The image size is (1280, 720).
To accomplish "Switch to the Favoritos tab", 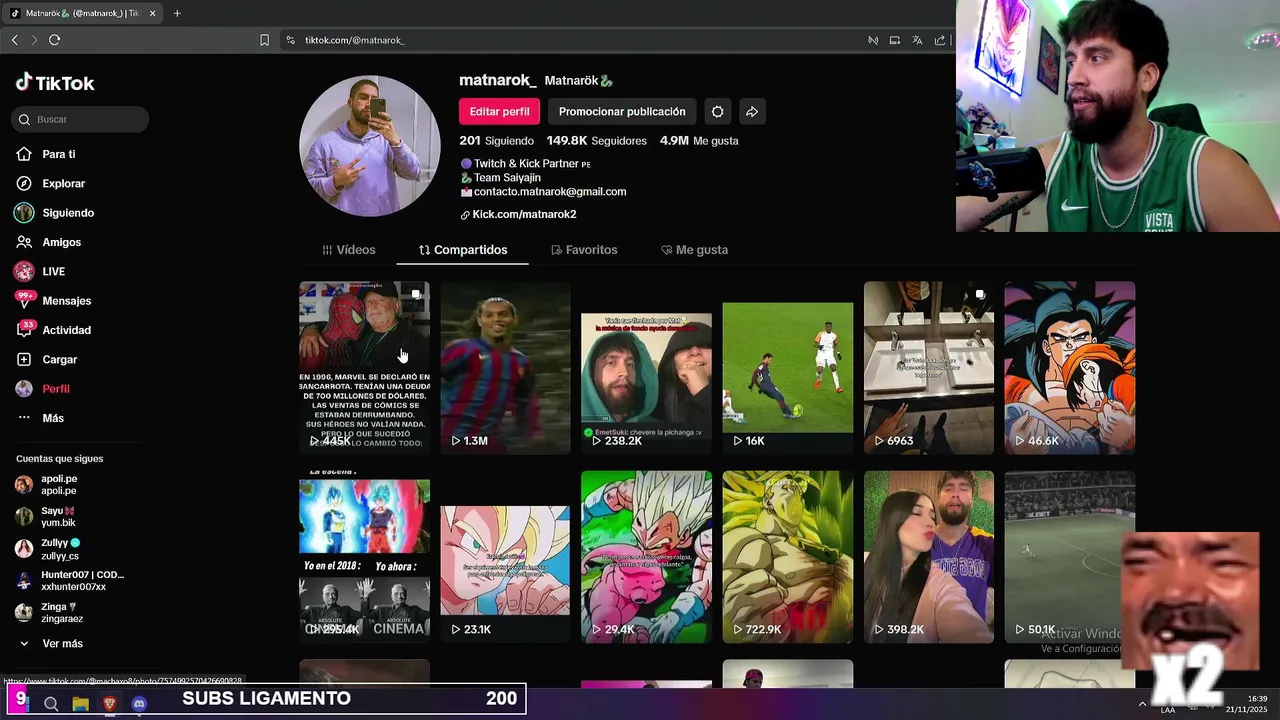I will [584, 250].
